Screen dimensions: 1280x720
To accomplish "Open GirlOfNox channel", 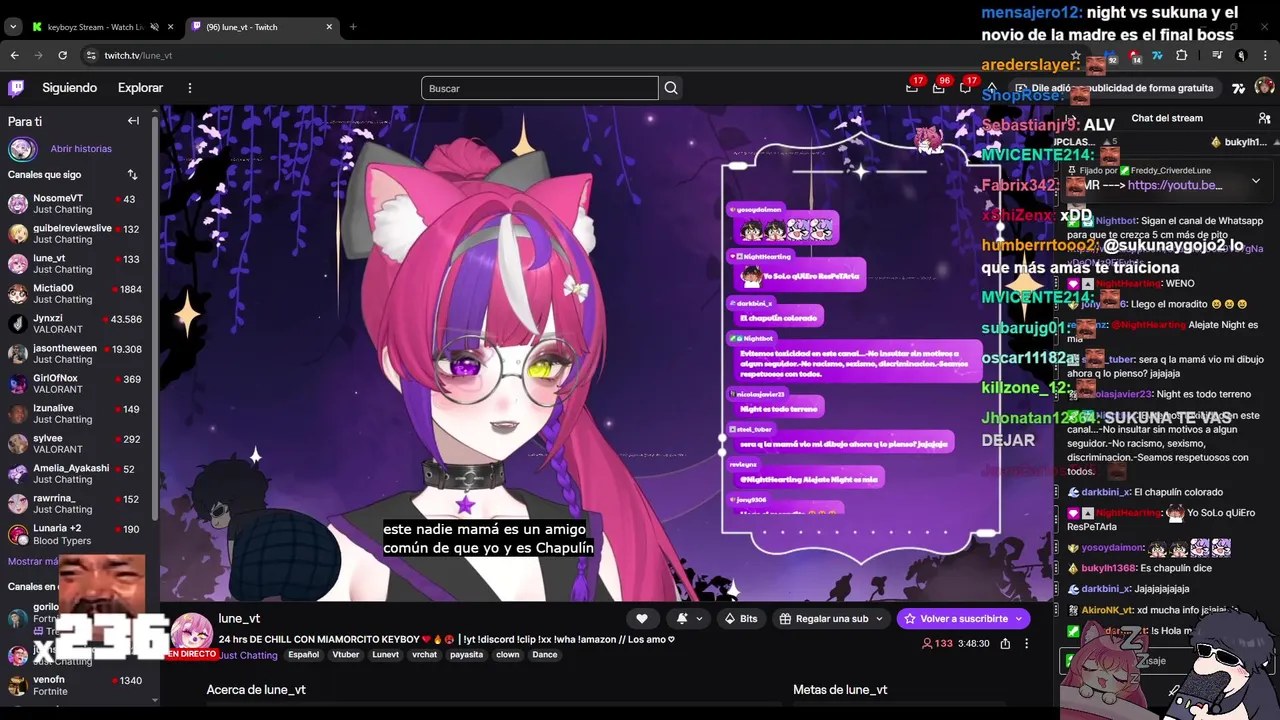I will [76, 384].
